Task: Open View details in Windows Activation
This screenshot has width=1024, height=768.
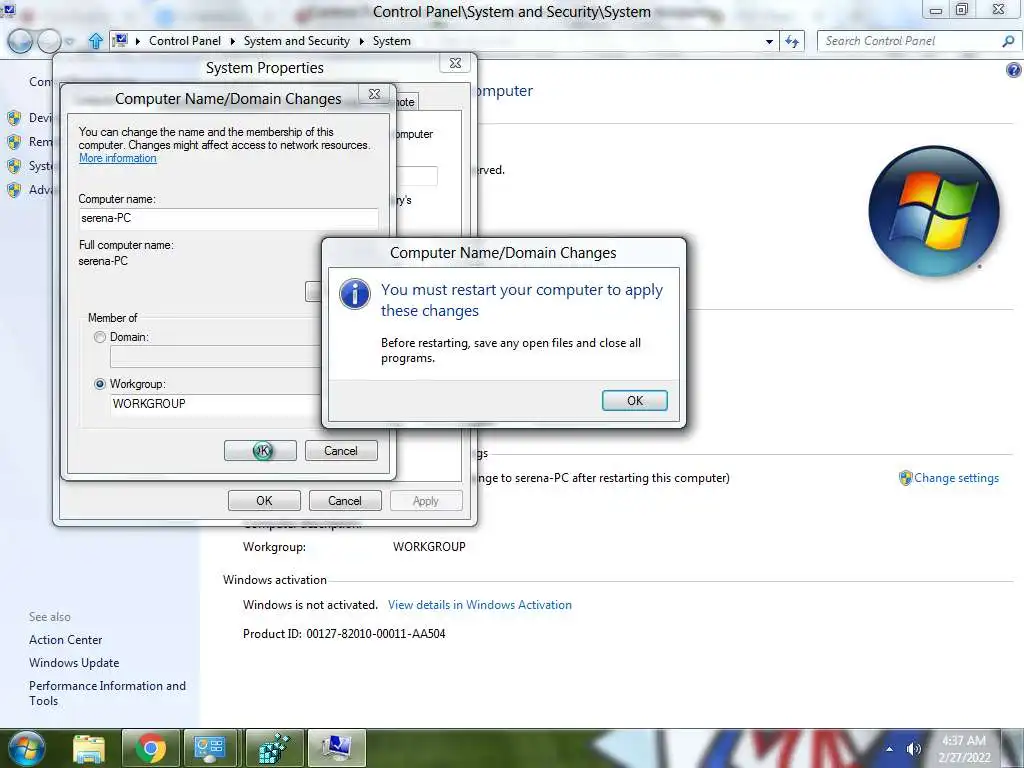Action: tap(479, 605)
